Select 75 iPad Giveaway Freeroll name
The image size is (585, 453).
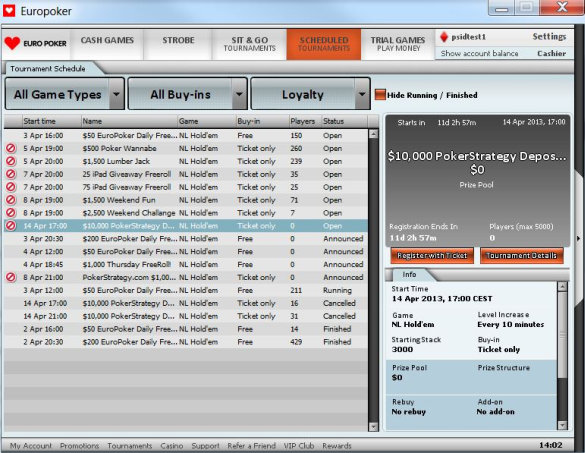point(127,187)
